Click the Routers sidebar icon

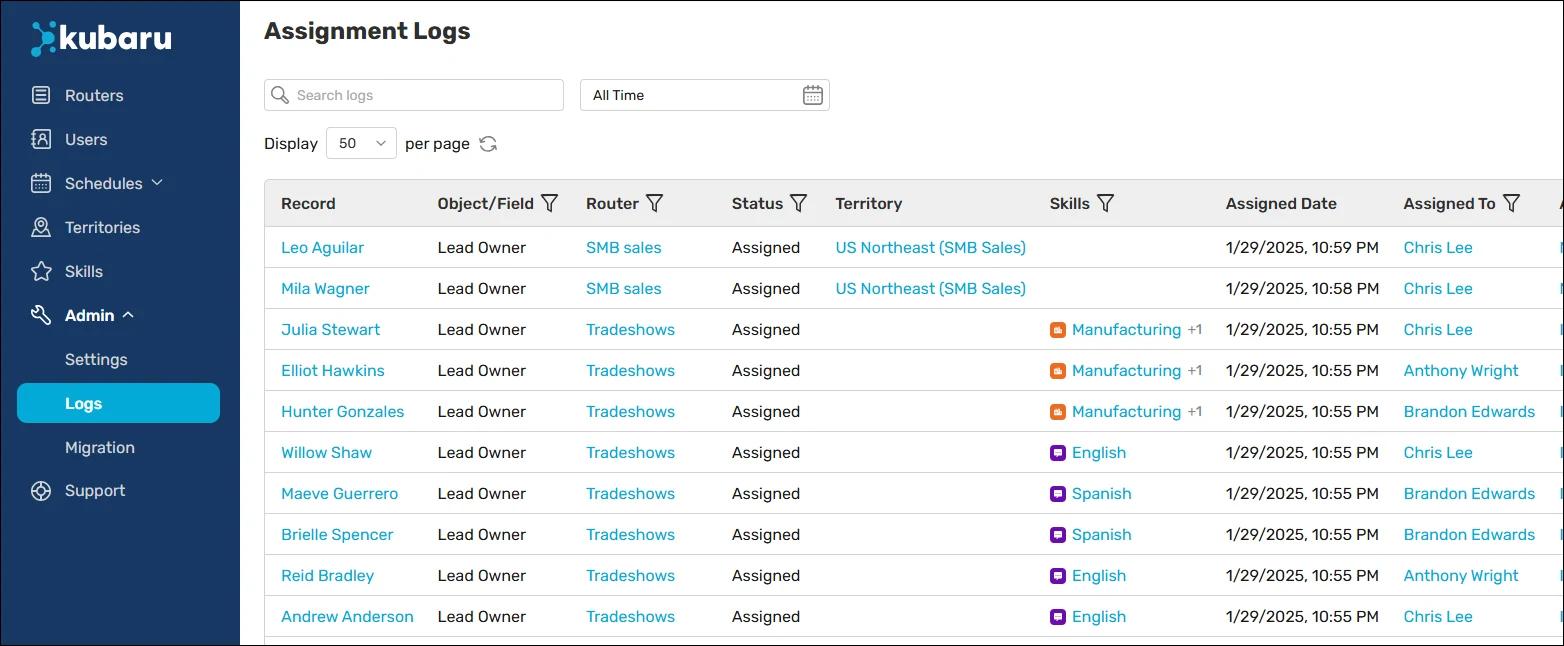pos(41,96)
